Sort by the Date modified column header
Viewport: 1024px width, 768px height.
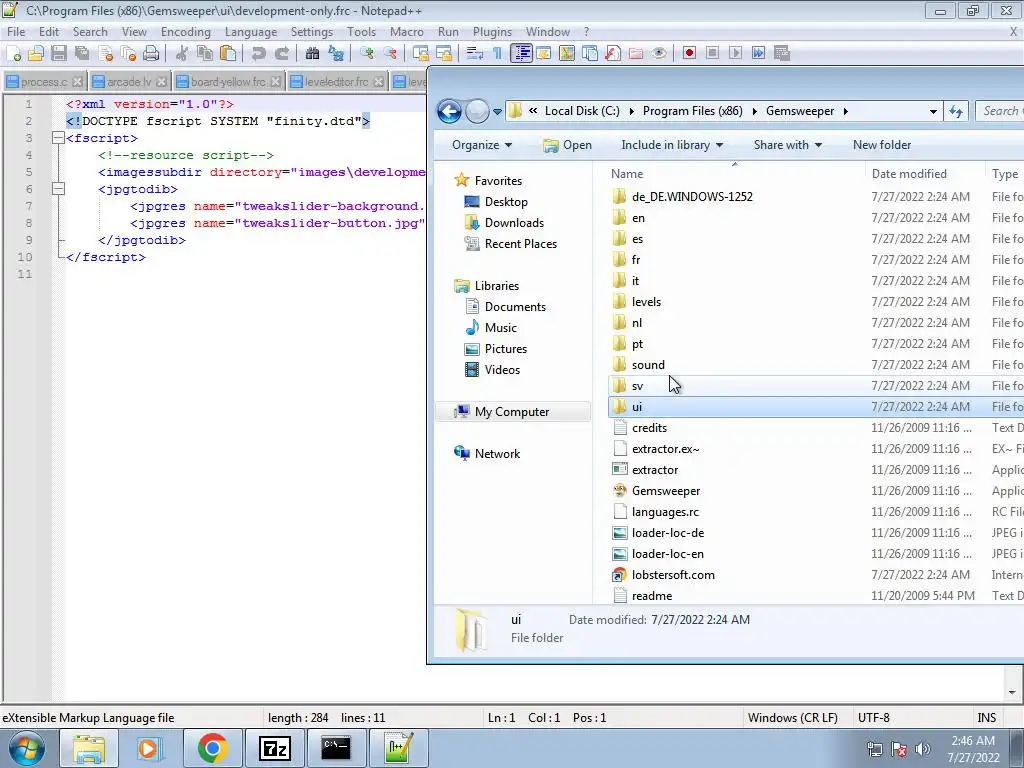point(908,174)
